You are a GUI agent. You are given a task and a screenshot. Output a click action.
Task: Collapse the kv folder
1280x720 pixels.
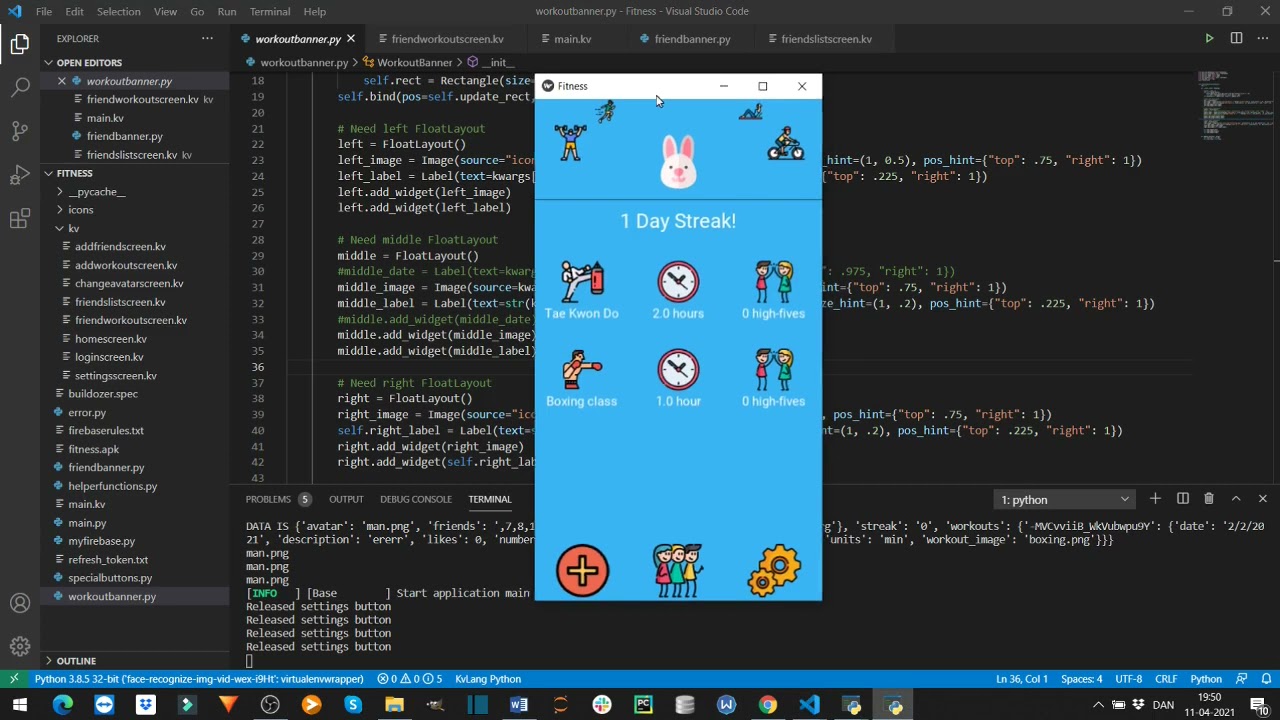73,229
